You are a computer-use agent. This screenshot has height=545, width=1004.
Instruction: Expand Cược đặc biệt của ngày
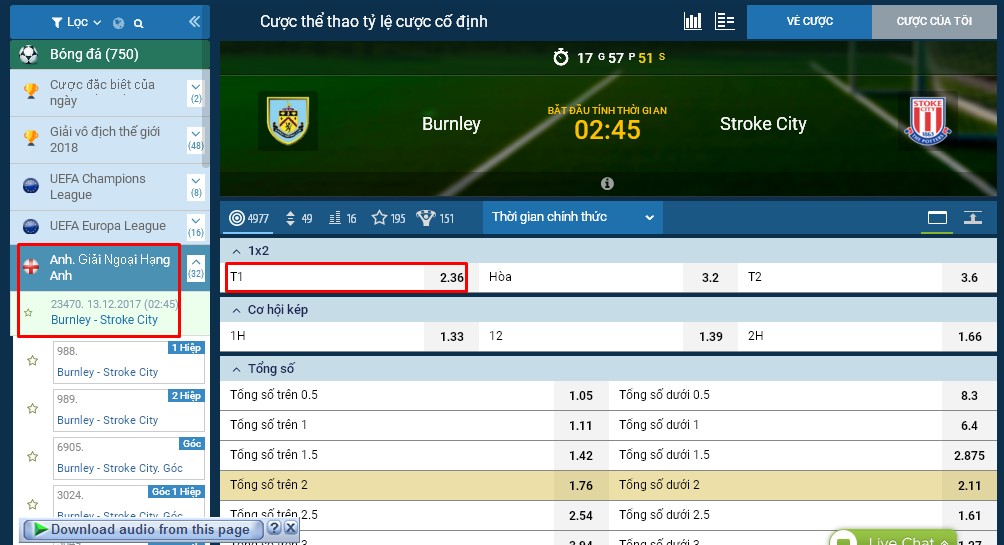point(196,93)
